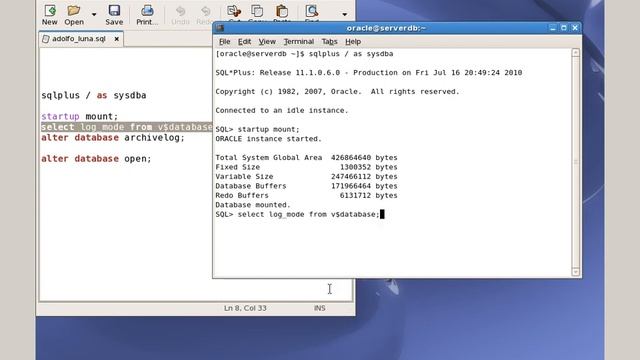Screen dimensions: 640x360
Task: Click the Find magnifier icon
Action: click(x=311, y=11)
